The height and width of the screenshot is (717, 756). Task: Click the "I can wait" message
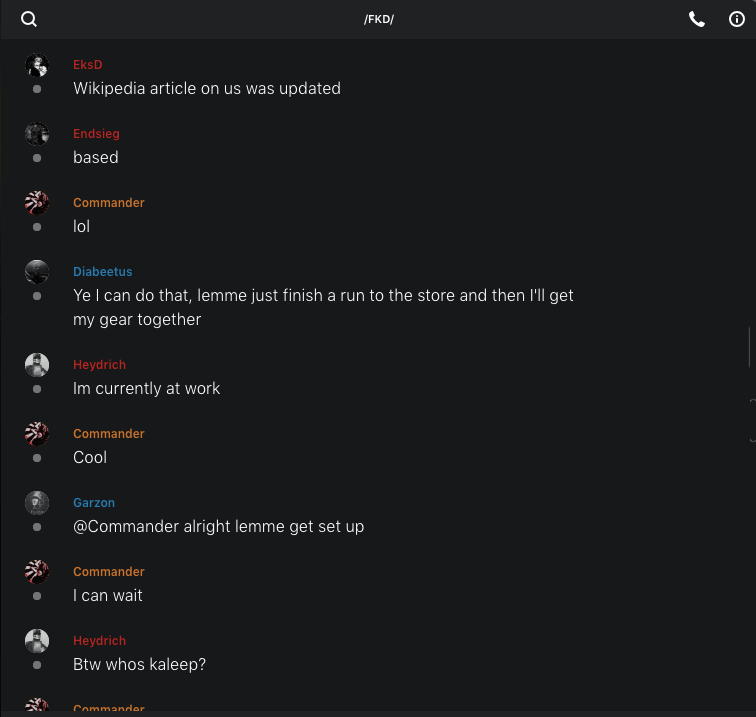[x=108, y=595]
